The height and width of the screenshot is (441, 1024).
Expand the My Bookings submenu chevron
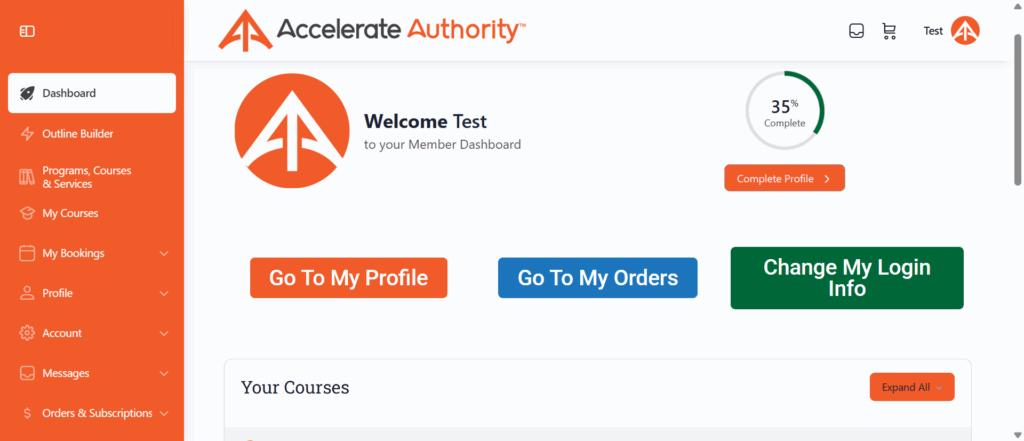click(164, 253)
